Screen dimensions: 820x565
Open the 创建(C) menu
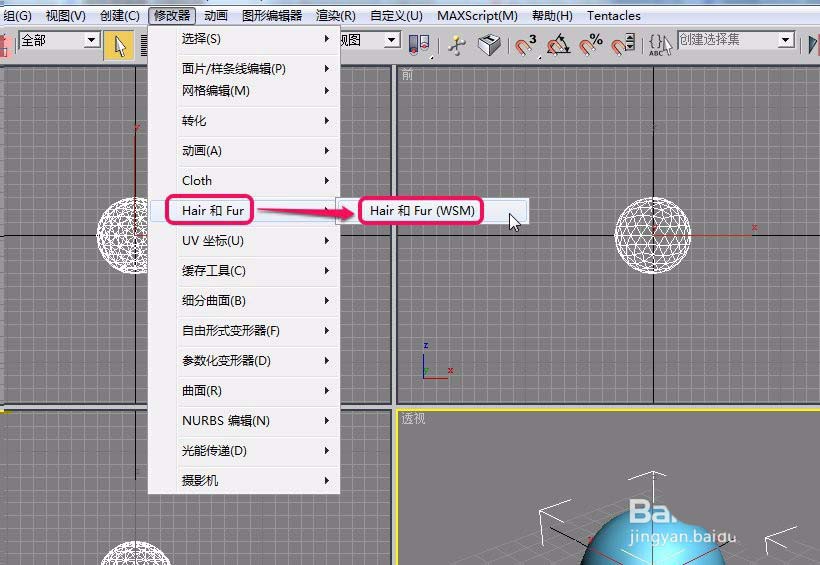pyautogui.click(x=120, y=16)
